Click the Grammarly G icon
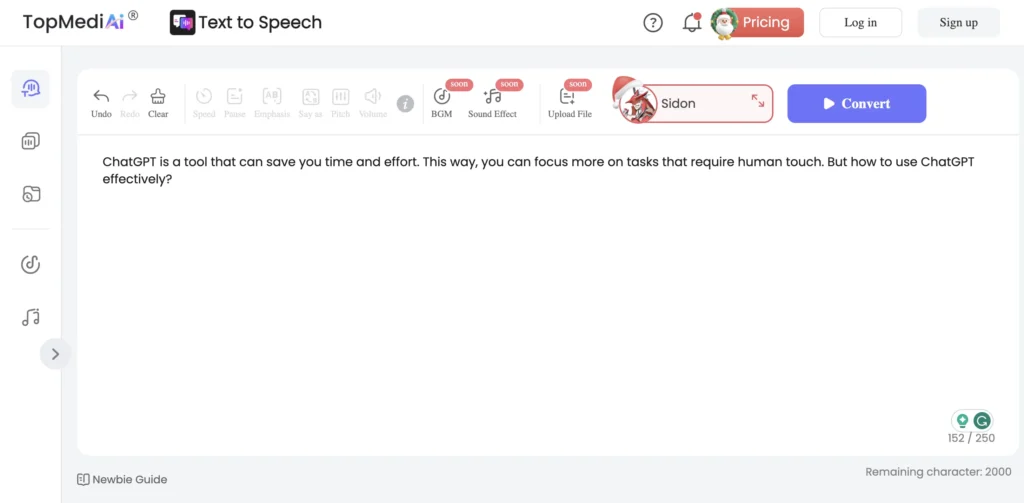 981,421
